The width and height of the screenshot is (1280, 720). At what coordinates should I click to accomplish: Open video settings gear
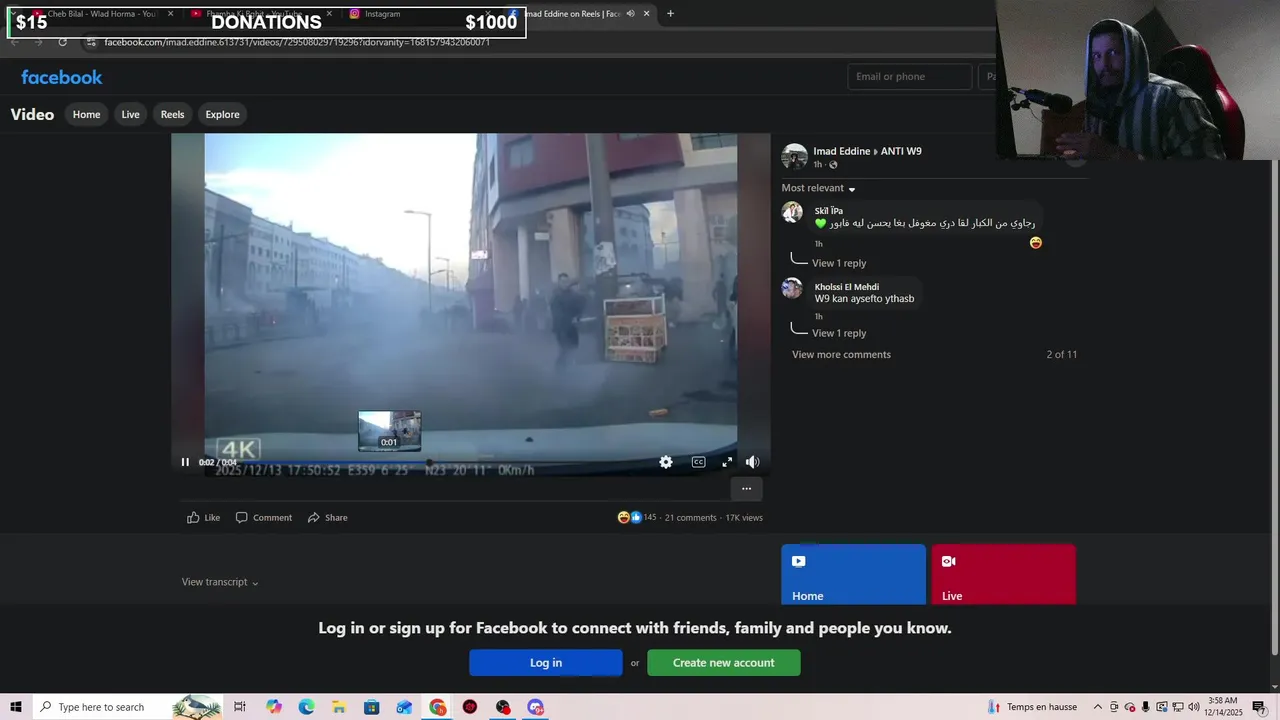pos(666,462)
